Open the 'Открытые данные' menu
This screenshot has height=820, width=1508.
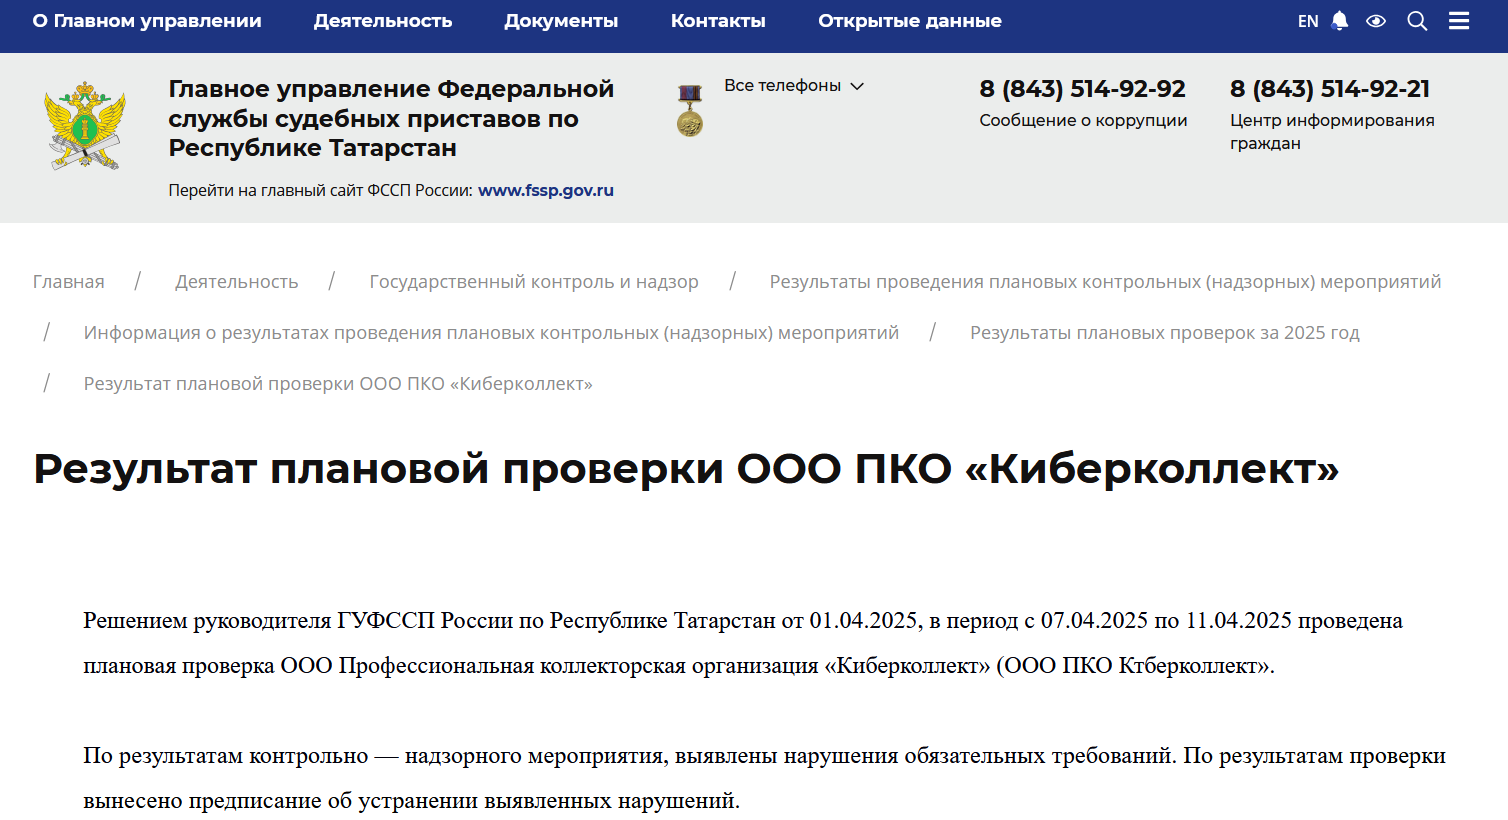click(910, 21)
